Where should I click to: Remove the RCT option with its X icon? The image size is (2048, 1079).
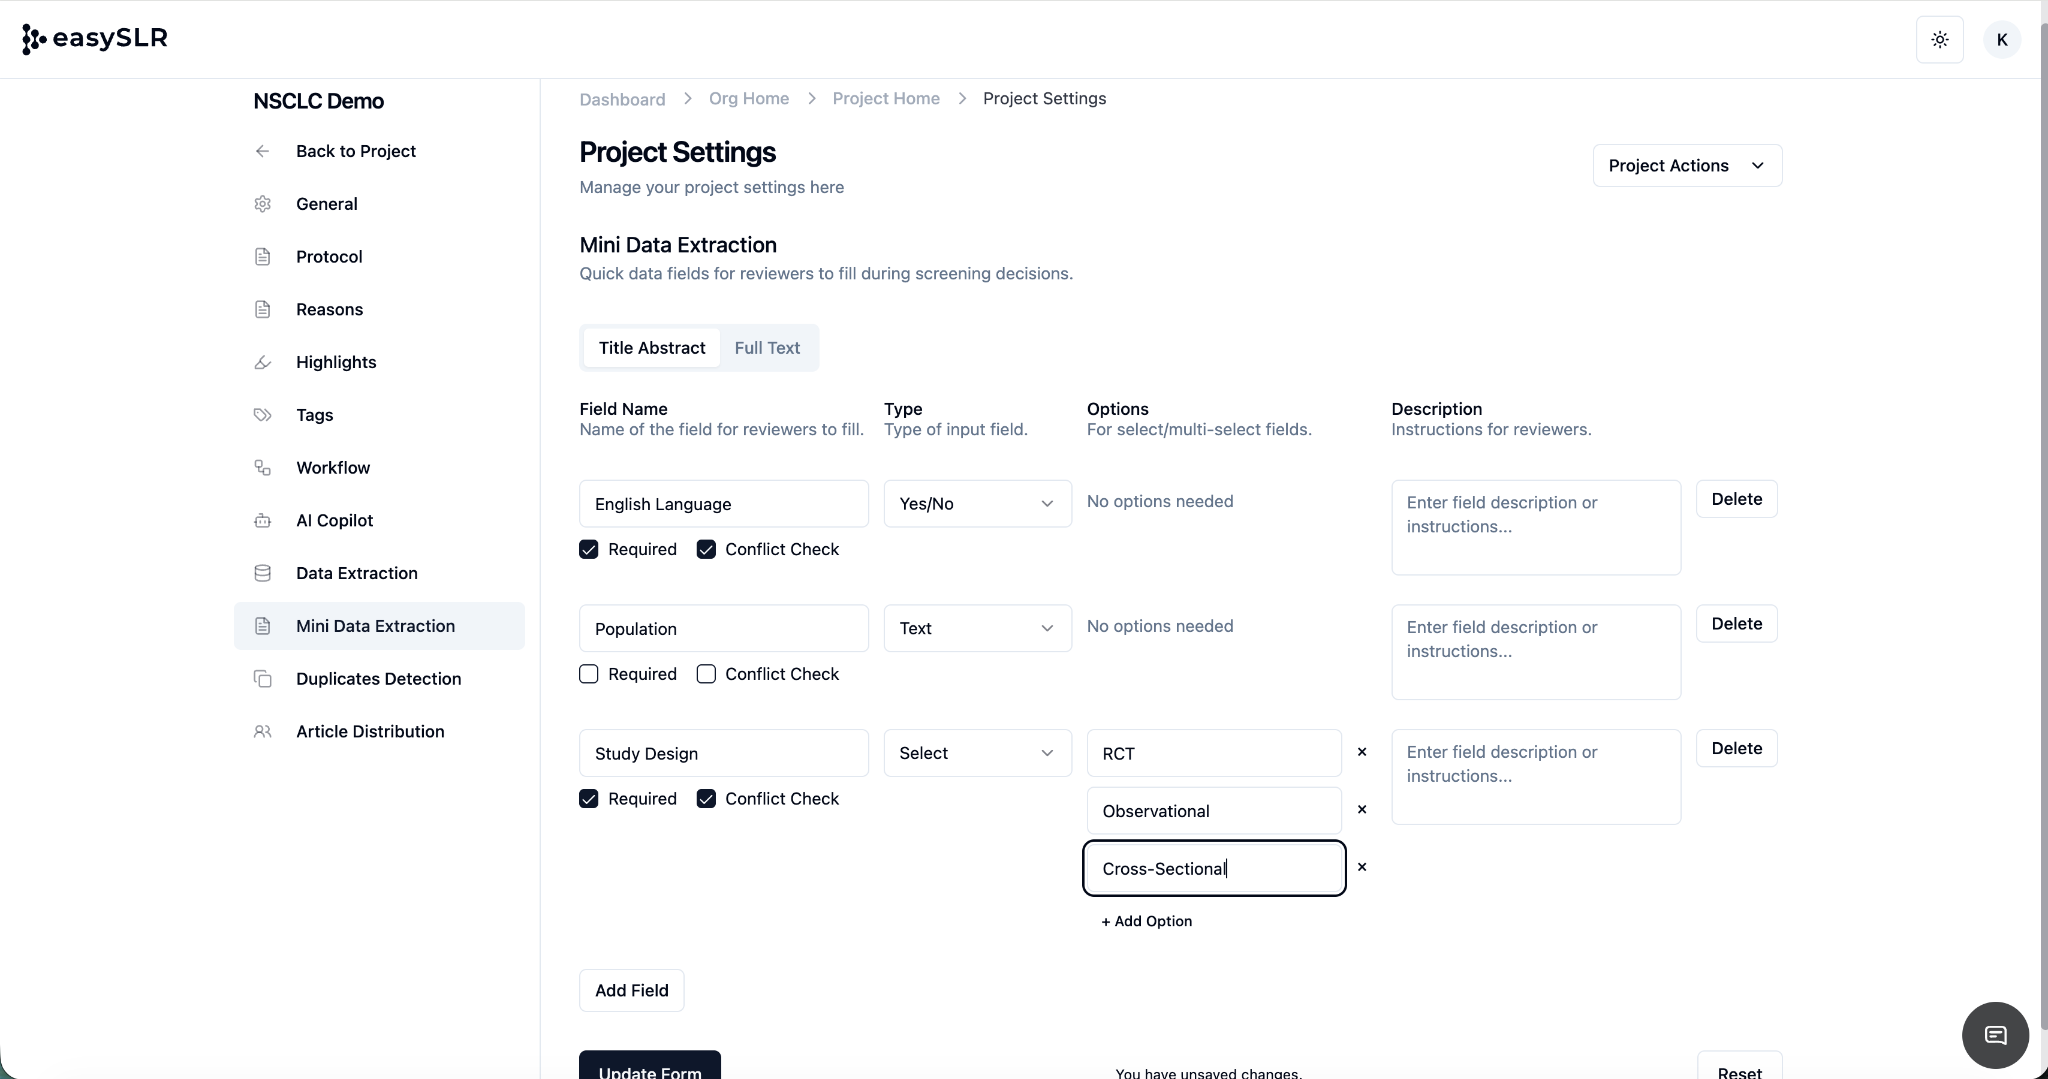click(1361, 752)
